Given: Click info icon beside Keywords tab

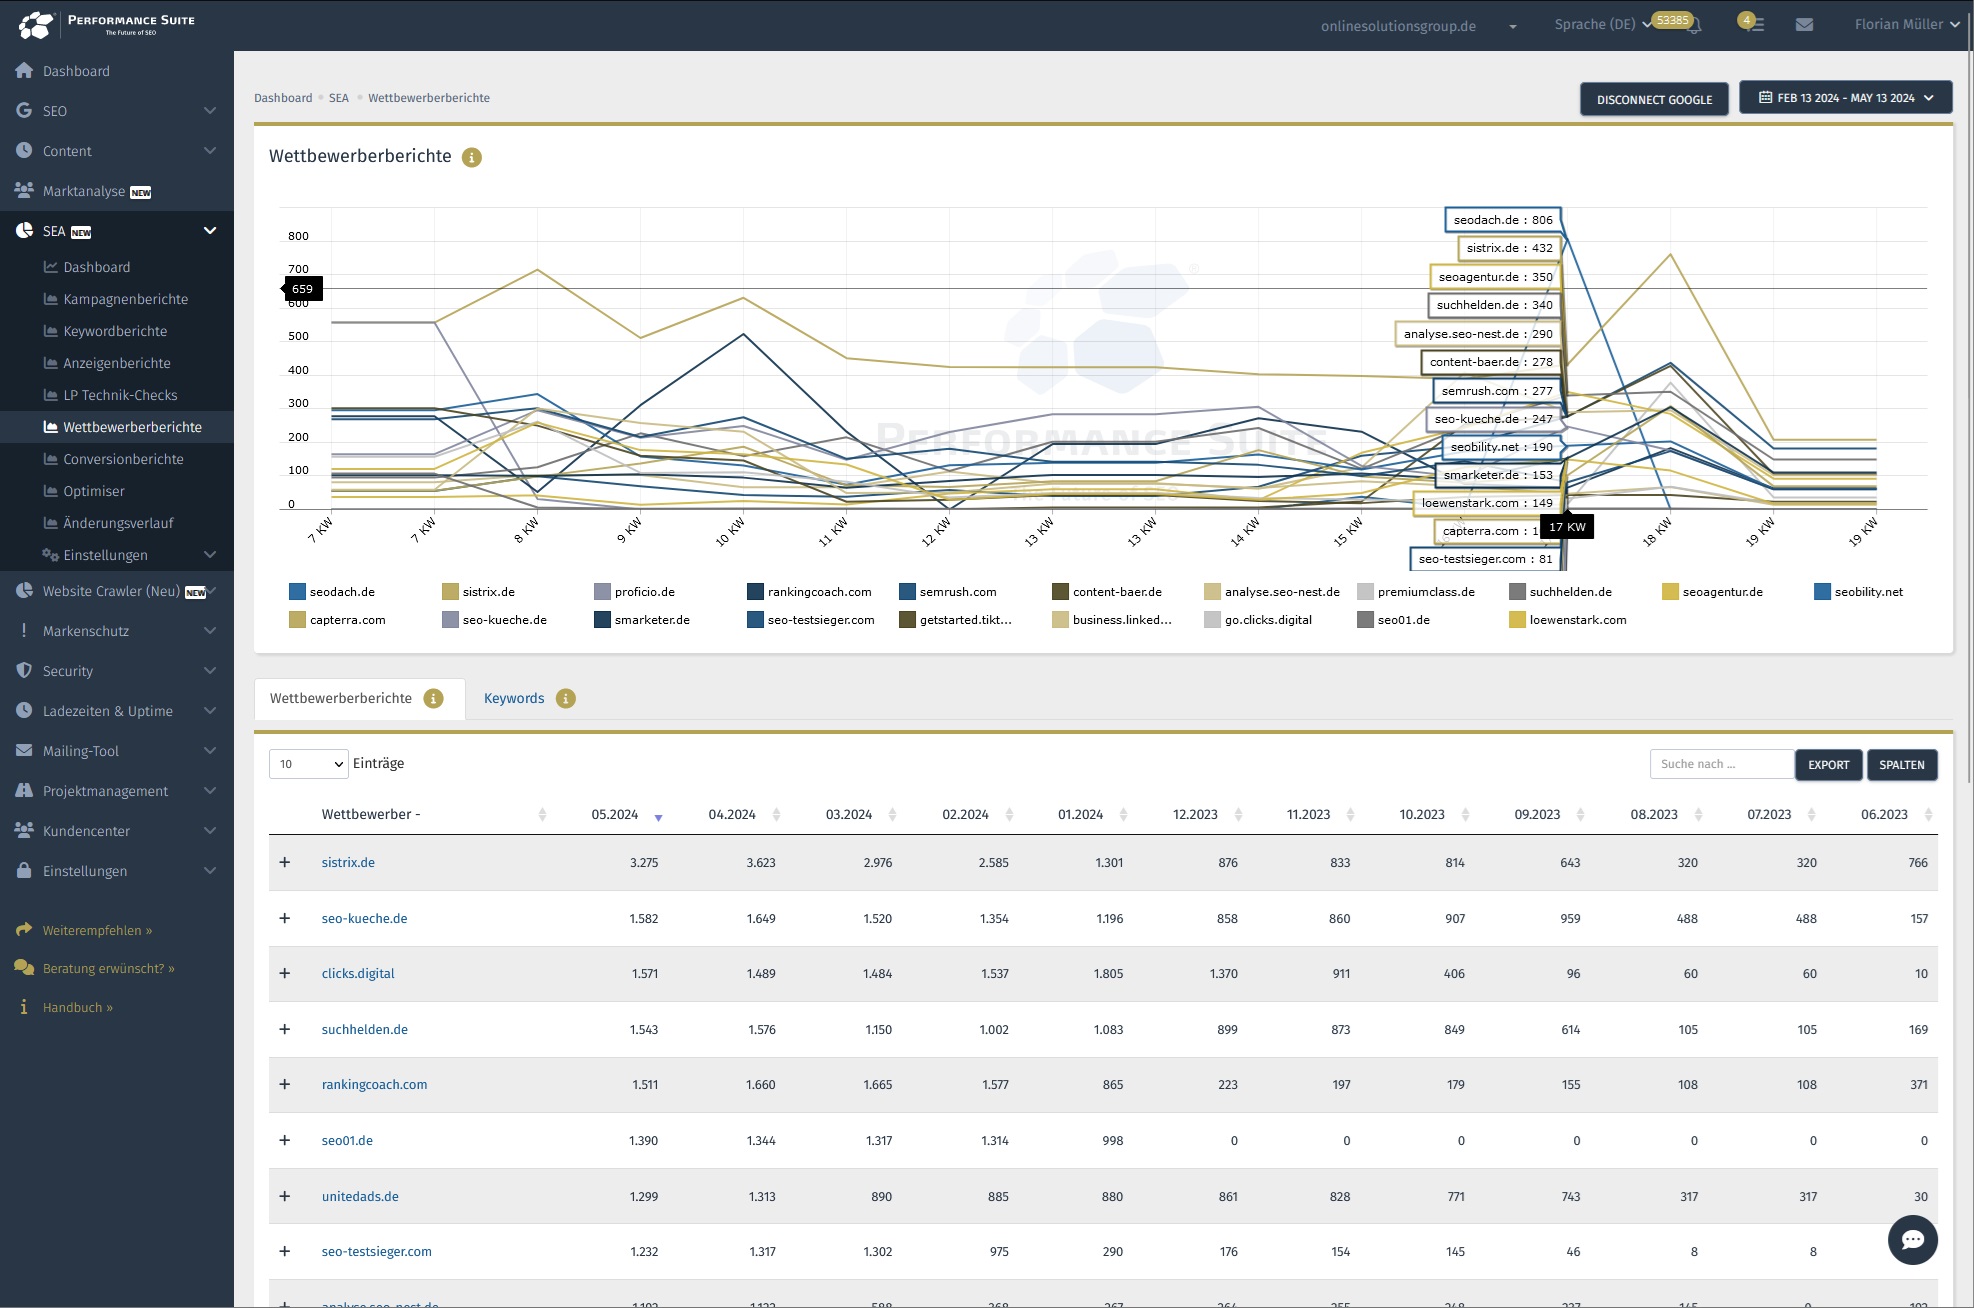Looking at the screenshot, I should coord(566,698).
